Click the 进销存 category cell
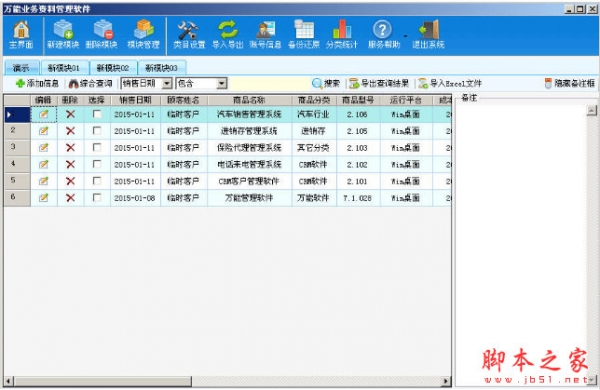This screenshot has height=390, width=600. pos(313,131)
